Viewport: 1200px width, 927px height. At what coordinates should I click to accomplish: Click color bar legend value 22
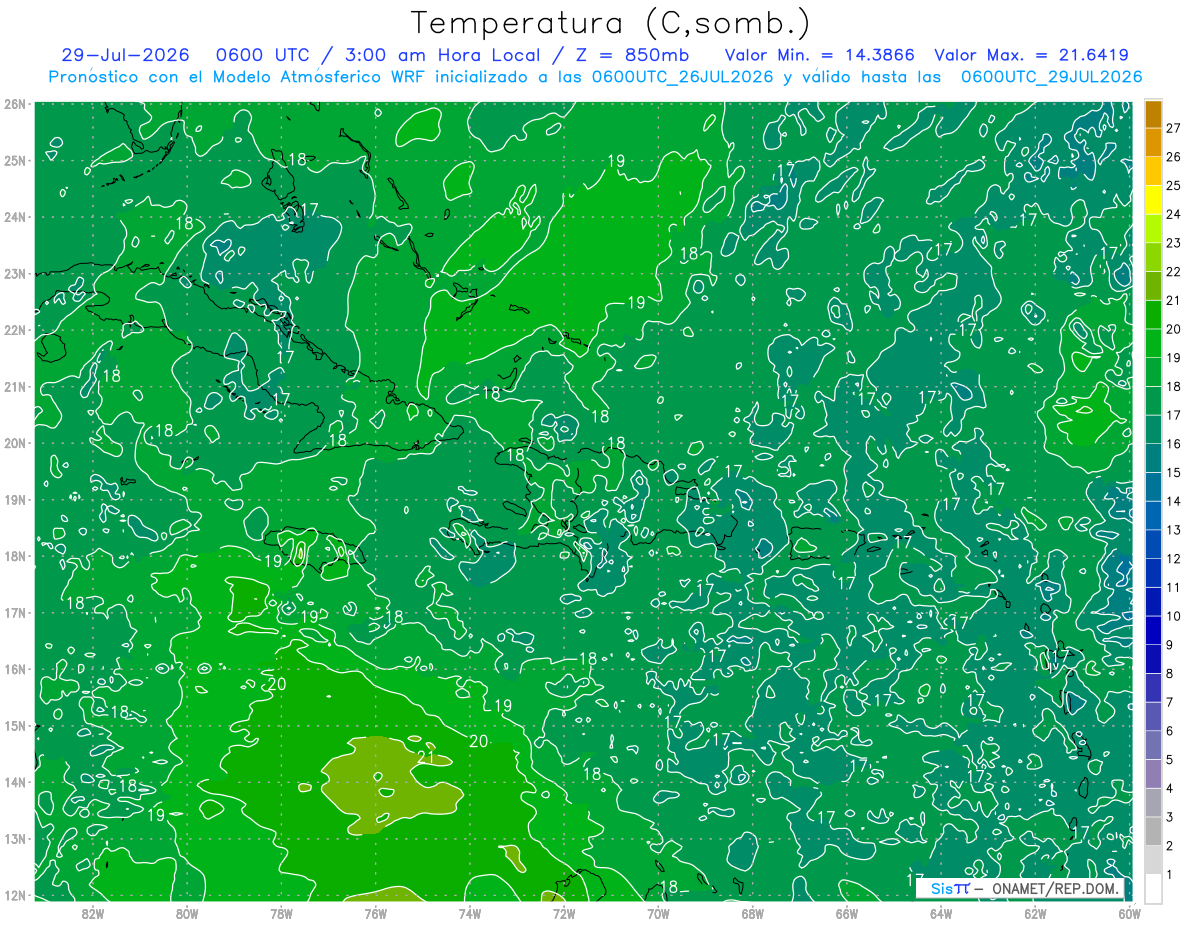[1174, 272]
